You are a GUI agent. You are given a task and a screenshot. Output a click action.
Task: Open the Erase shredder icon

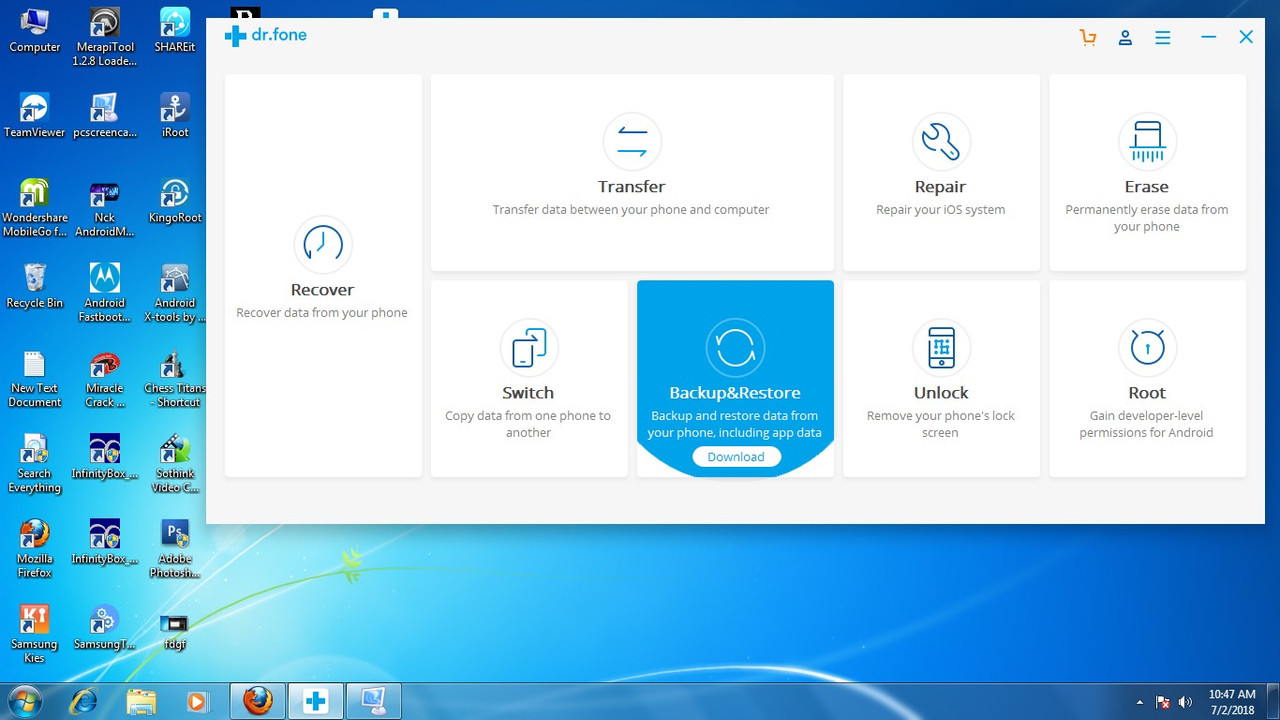(x=1147, y=141)
